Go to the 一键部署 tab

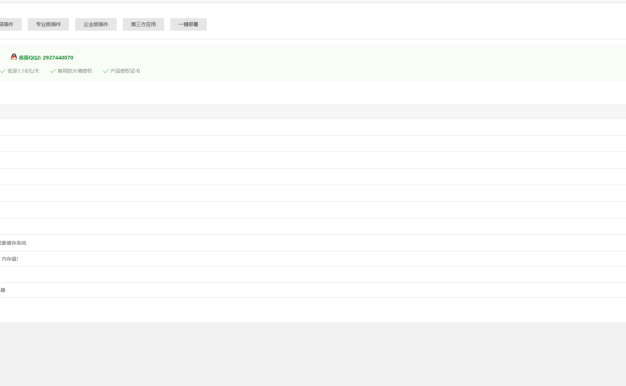[188, 24]
